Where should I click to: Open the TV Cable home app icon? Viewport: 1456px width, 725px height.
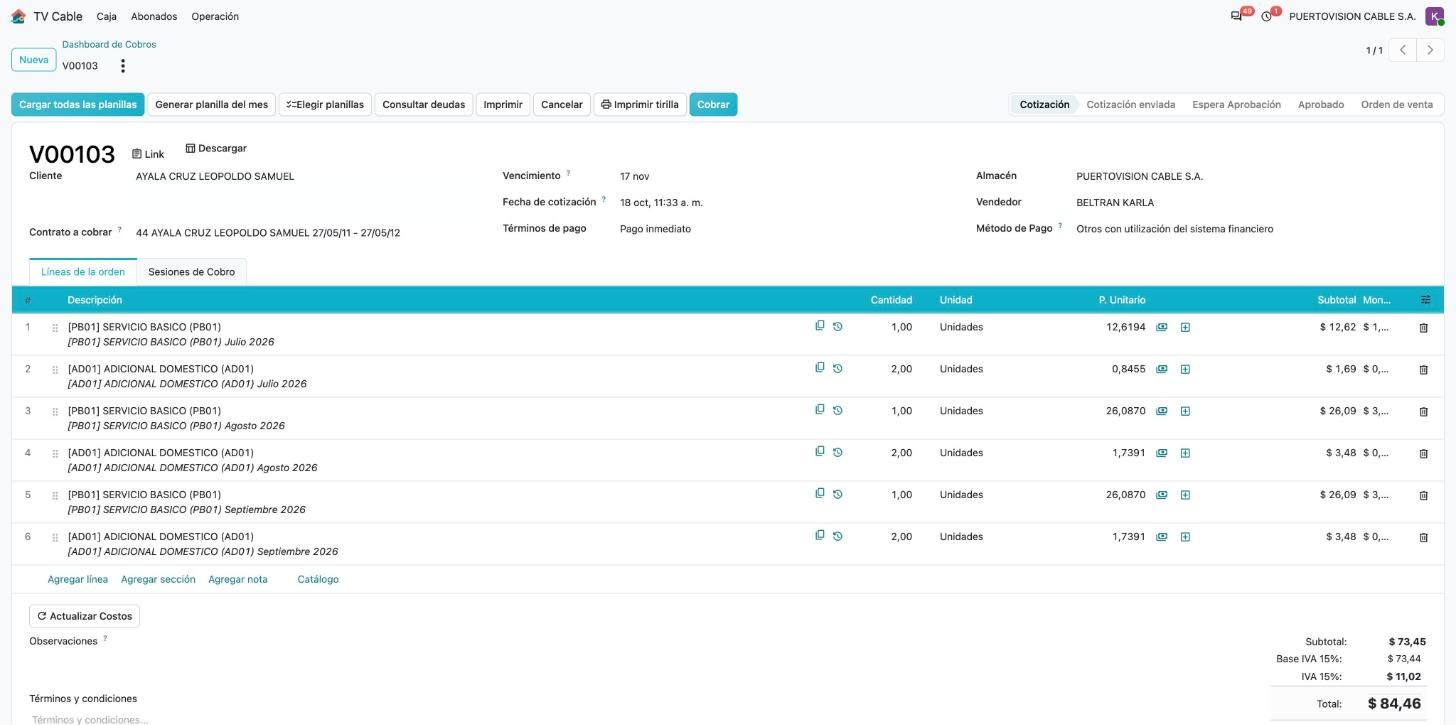[x=18, y=16]
